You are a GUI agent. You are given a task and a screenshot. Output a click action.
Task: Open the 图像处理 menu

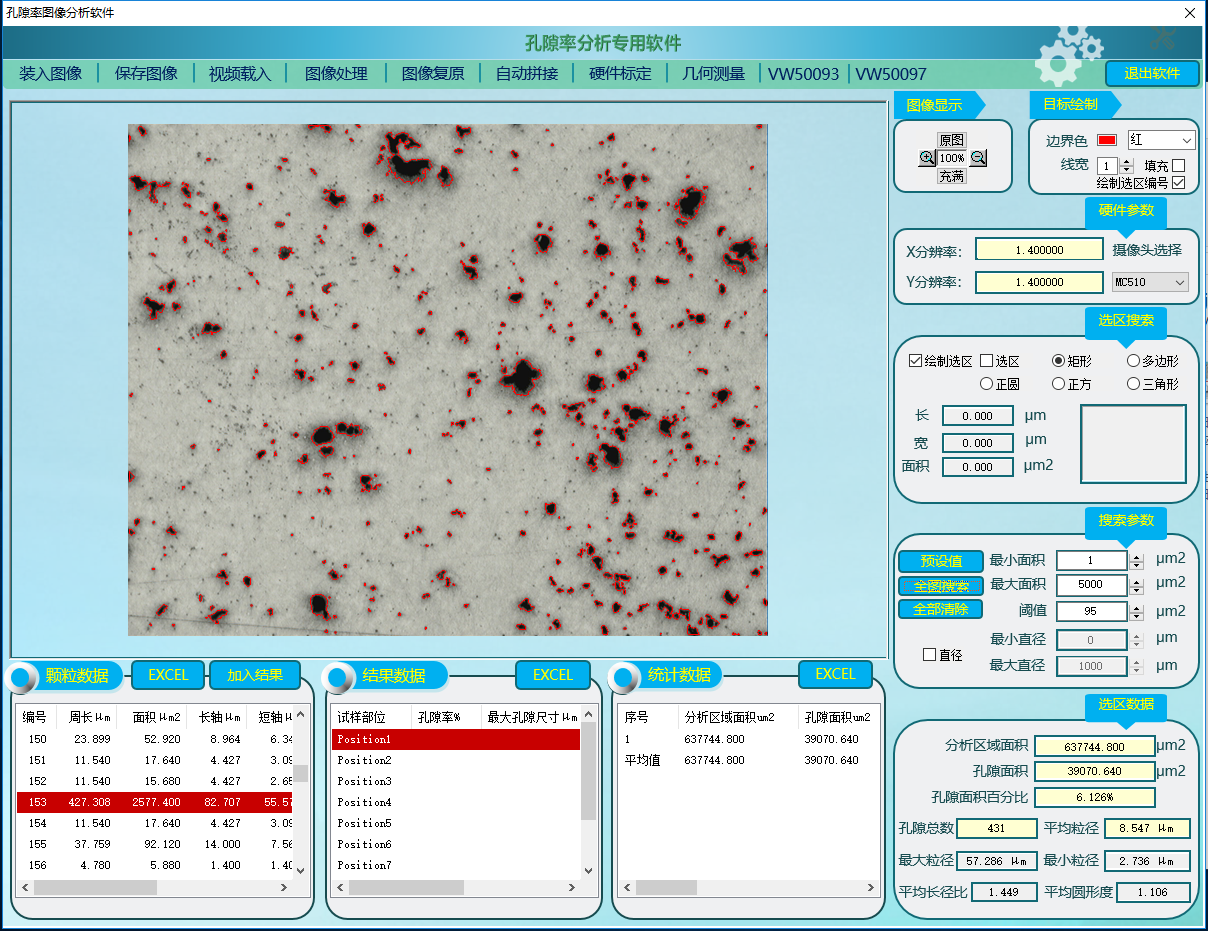(336, 74)
